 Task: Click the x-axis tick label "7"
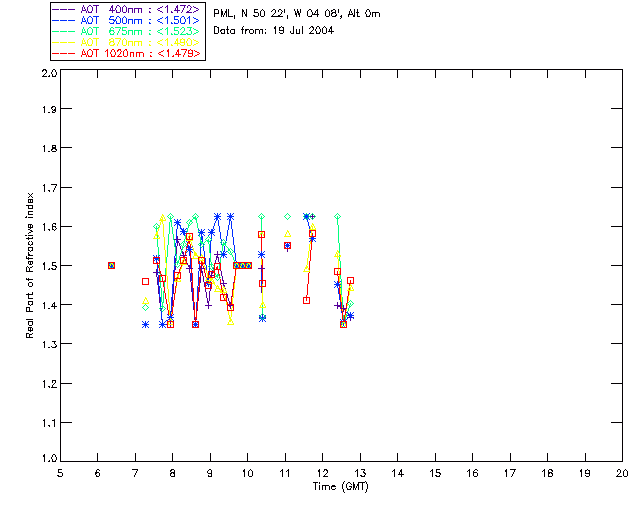point(135,473)
